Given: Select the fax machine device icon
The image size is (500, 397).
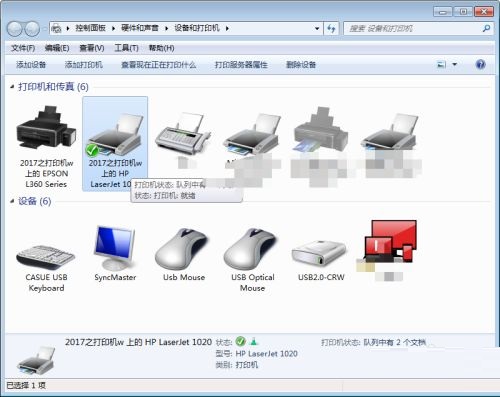Looking at the screenshot, I should 183,133.
